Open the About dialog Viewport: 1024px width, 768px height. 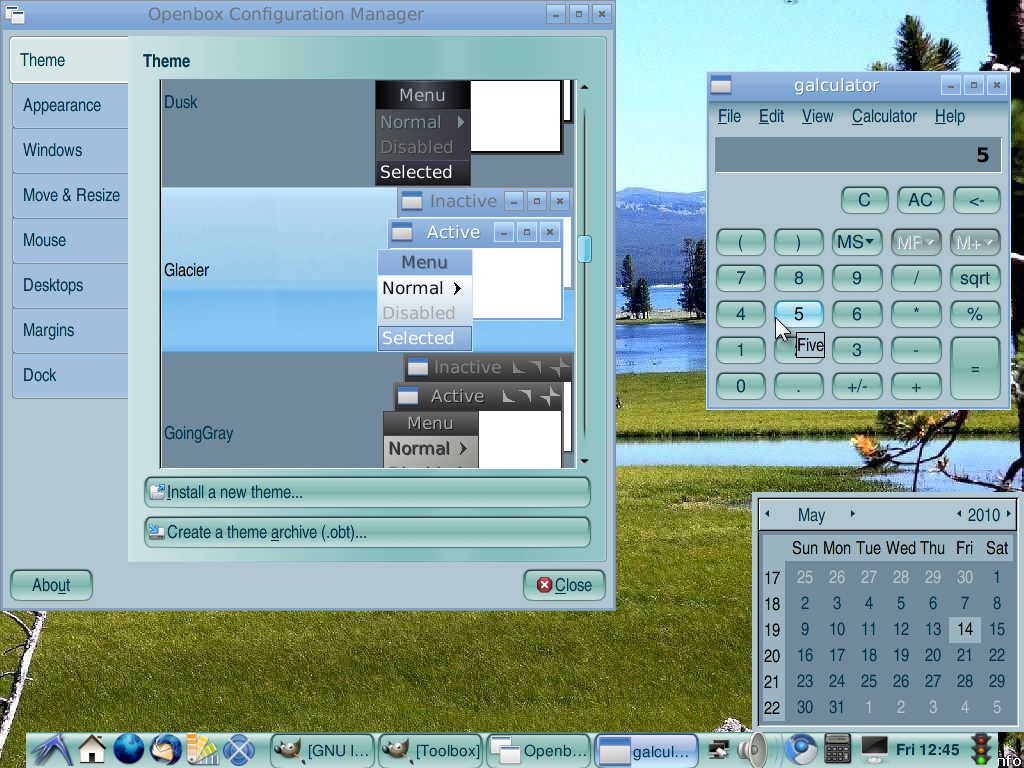click(x=51, y=584)
